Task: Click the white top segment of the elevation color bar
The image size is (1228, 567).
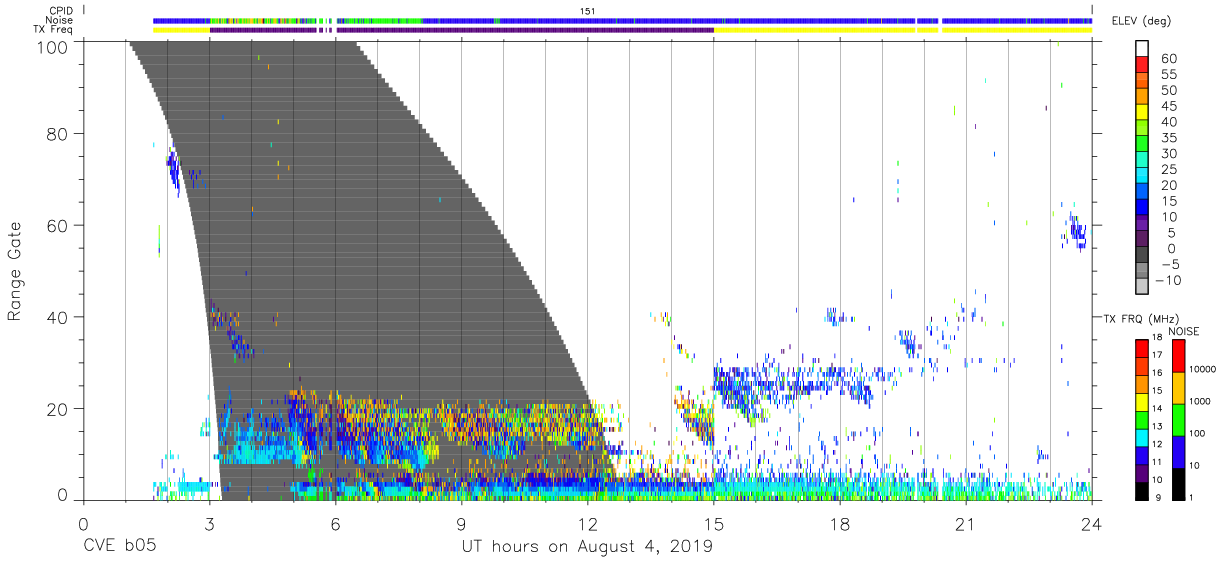Action: pos(1143,49)
